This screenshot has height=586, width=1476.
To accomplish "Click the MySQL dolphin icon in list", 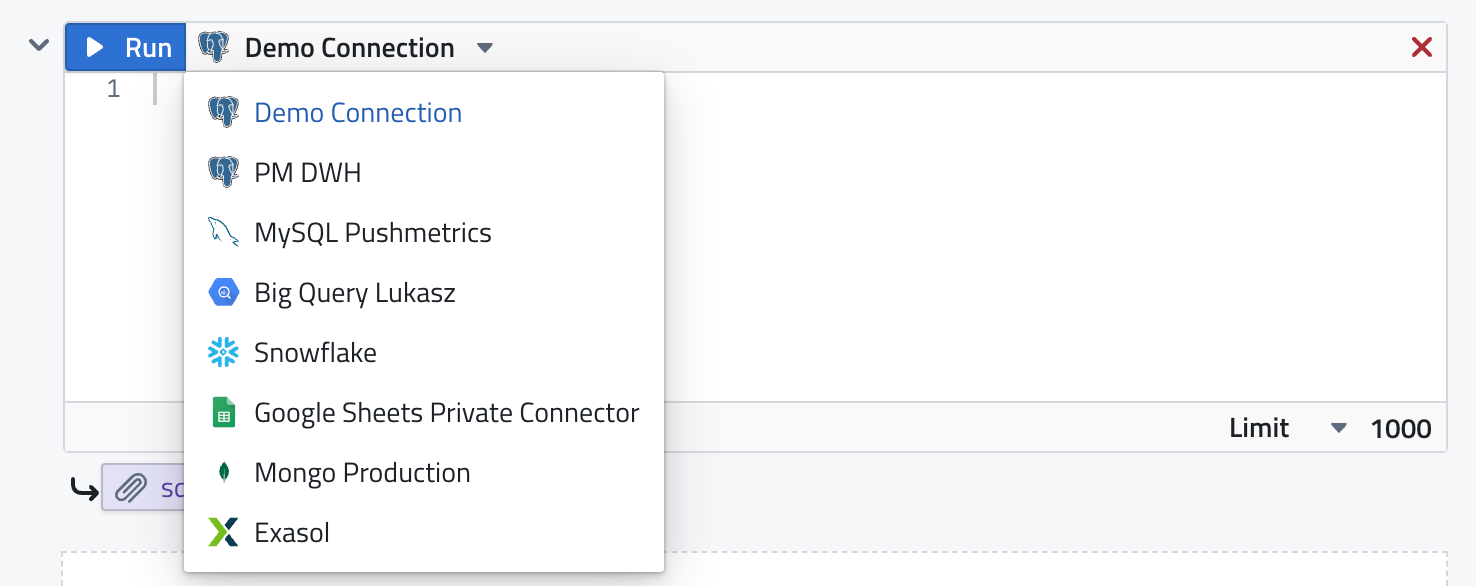I will 223,233.
